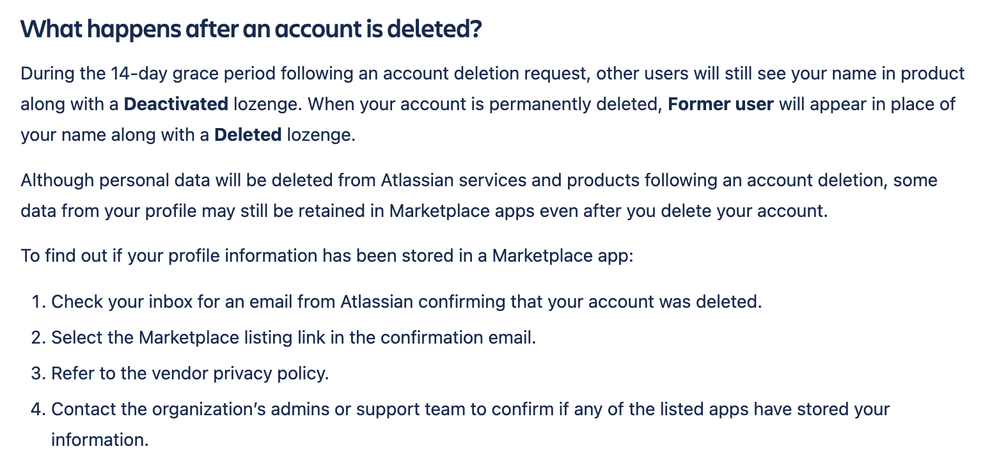Click step "Contact the organization's admins or support team"
Viewport: 999px width, 471px height.
[470, 424]
